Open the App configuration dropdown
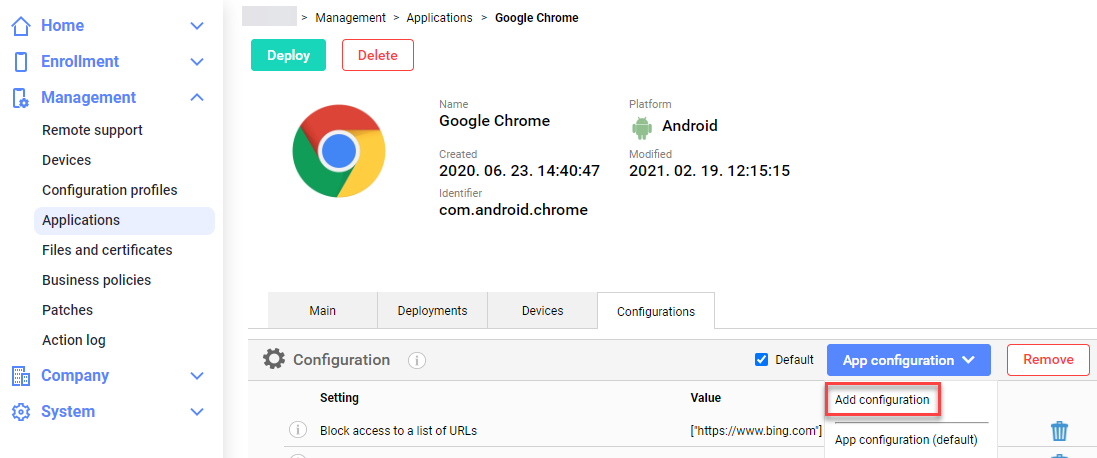Image resolution: width=1097 pixels, height=458 pixels. point(908,360)
